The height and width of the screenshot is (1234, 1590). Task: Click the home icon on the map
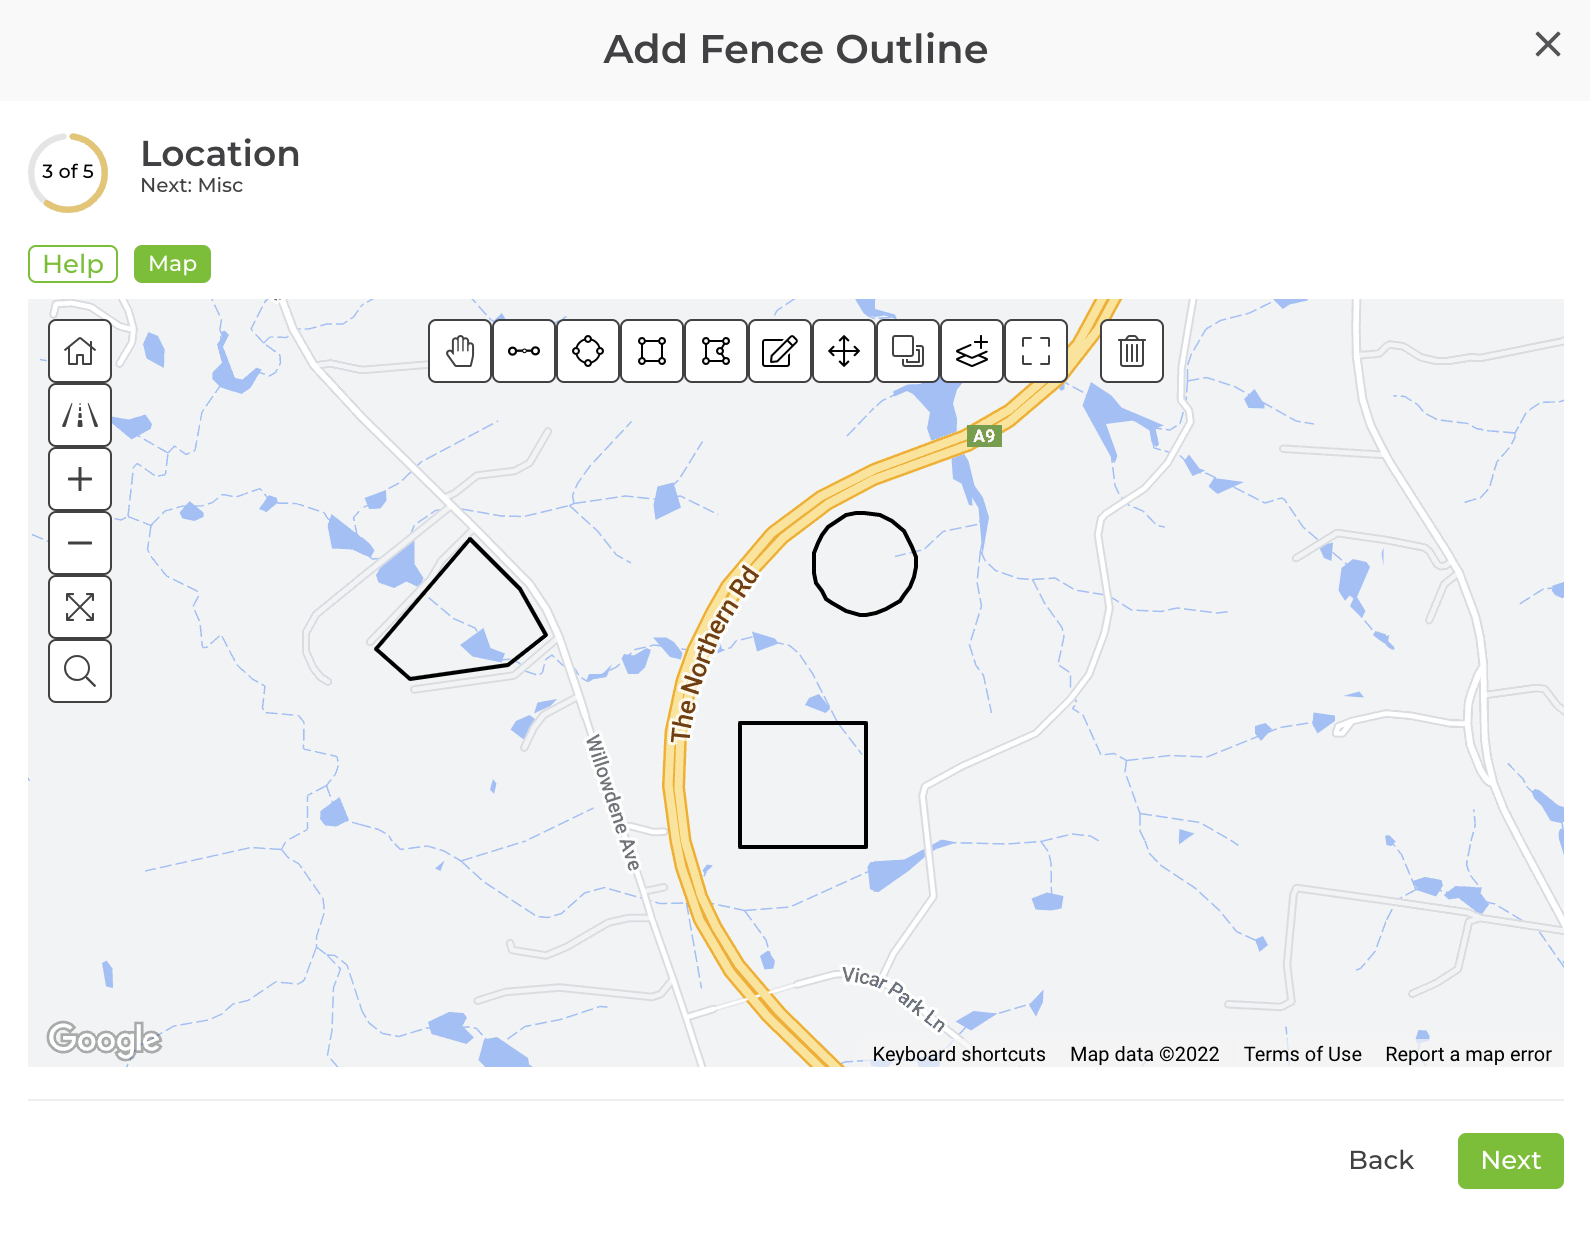tap(80, 352)
